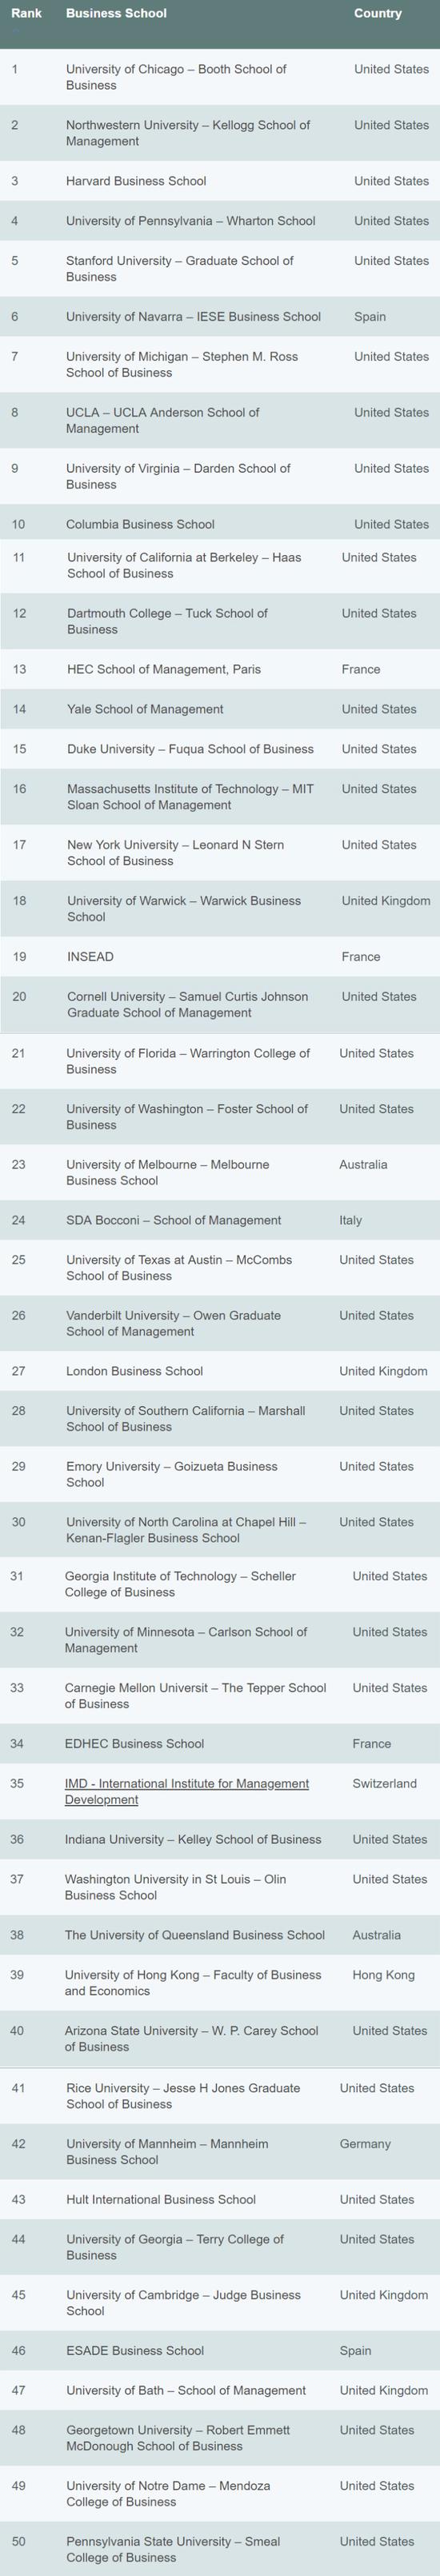The image size is (440, 2576).
Task: Open the IMD International Institute link
Action: click(187, 1791)
